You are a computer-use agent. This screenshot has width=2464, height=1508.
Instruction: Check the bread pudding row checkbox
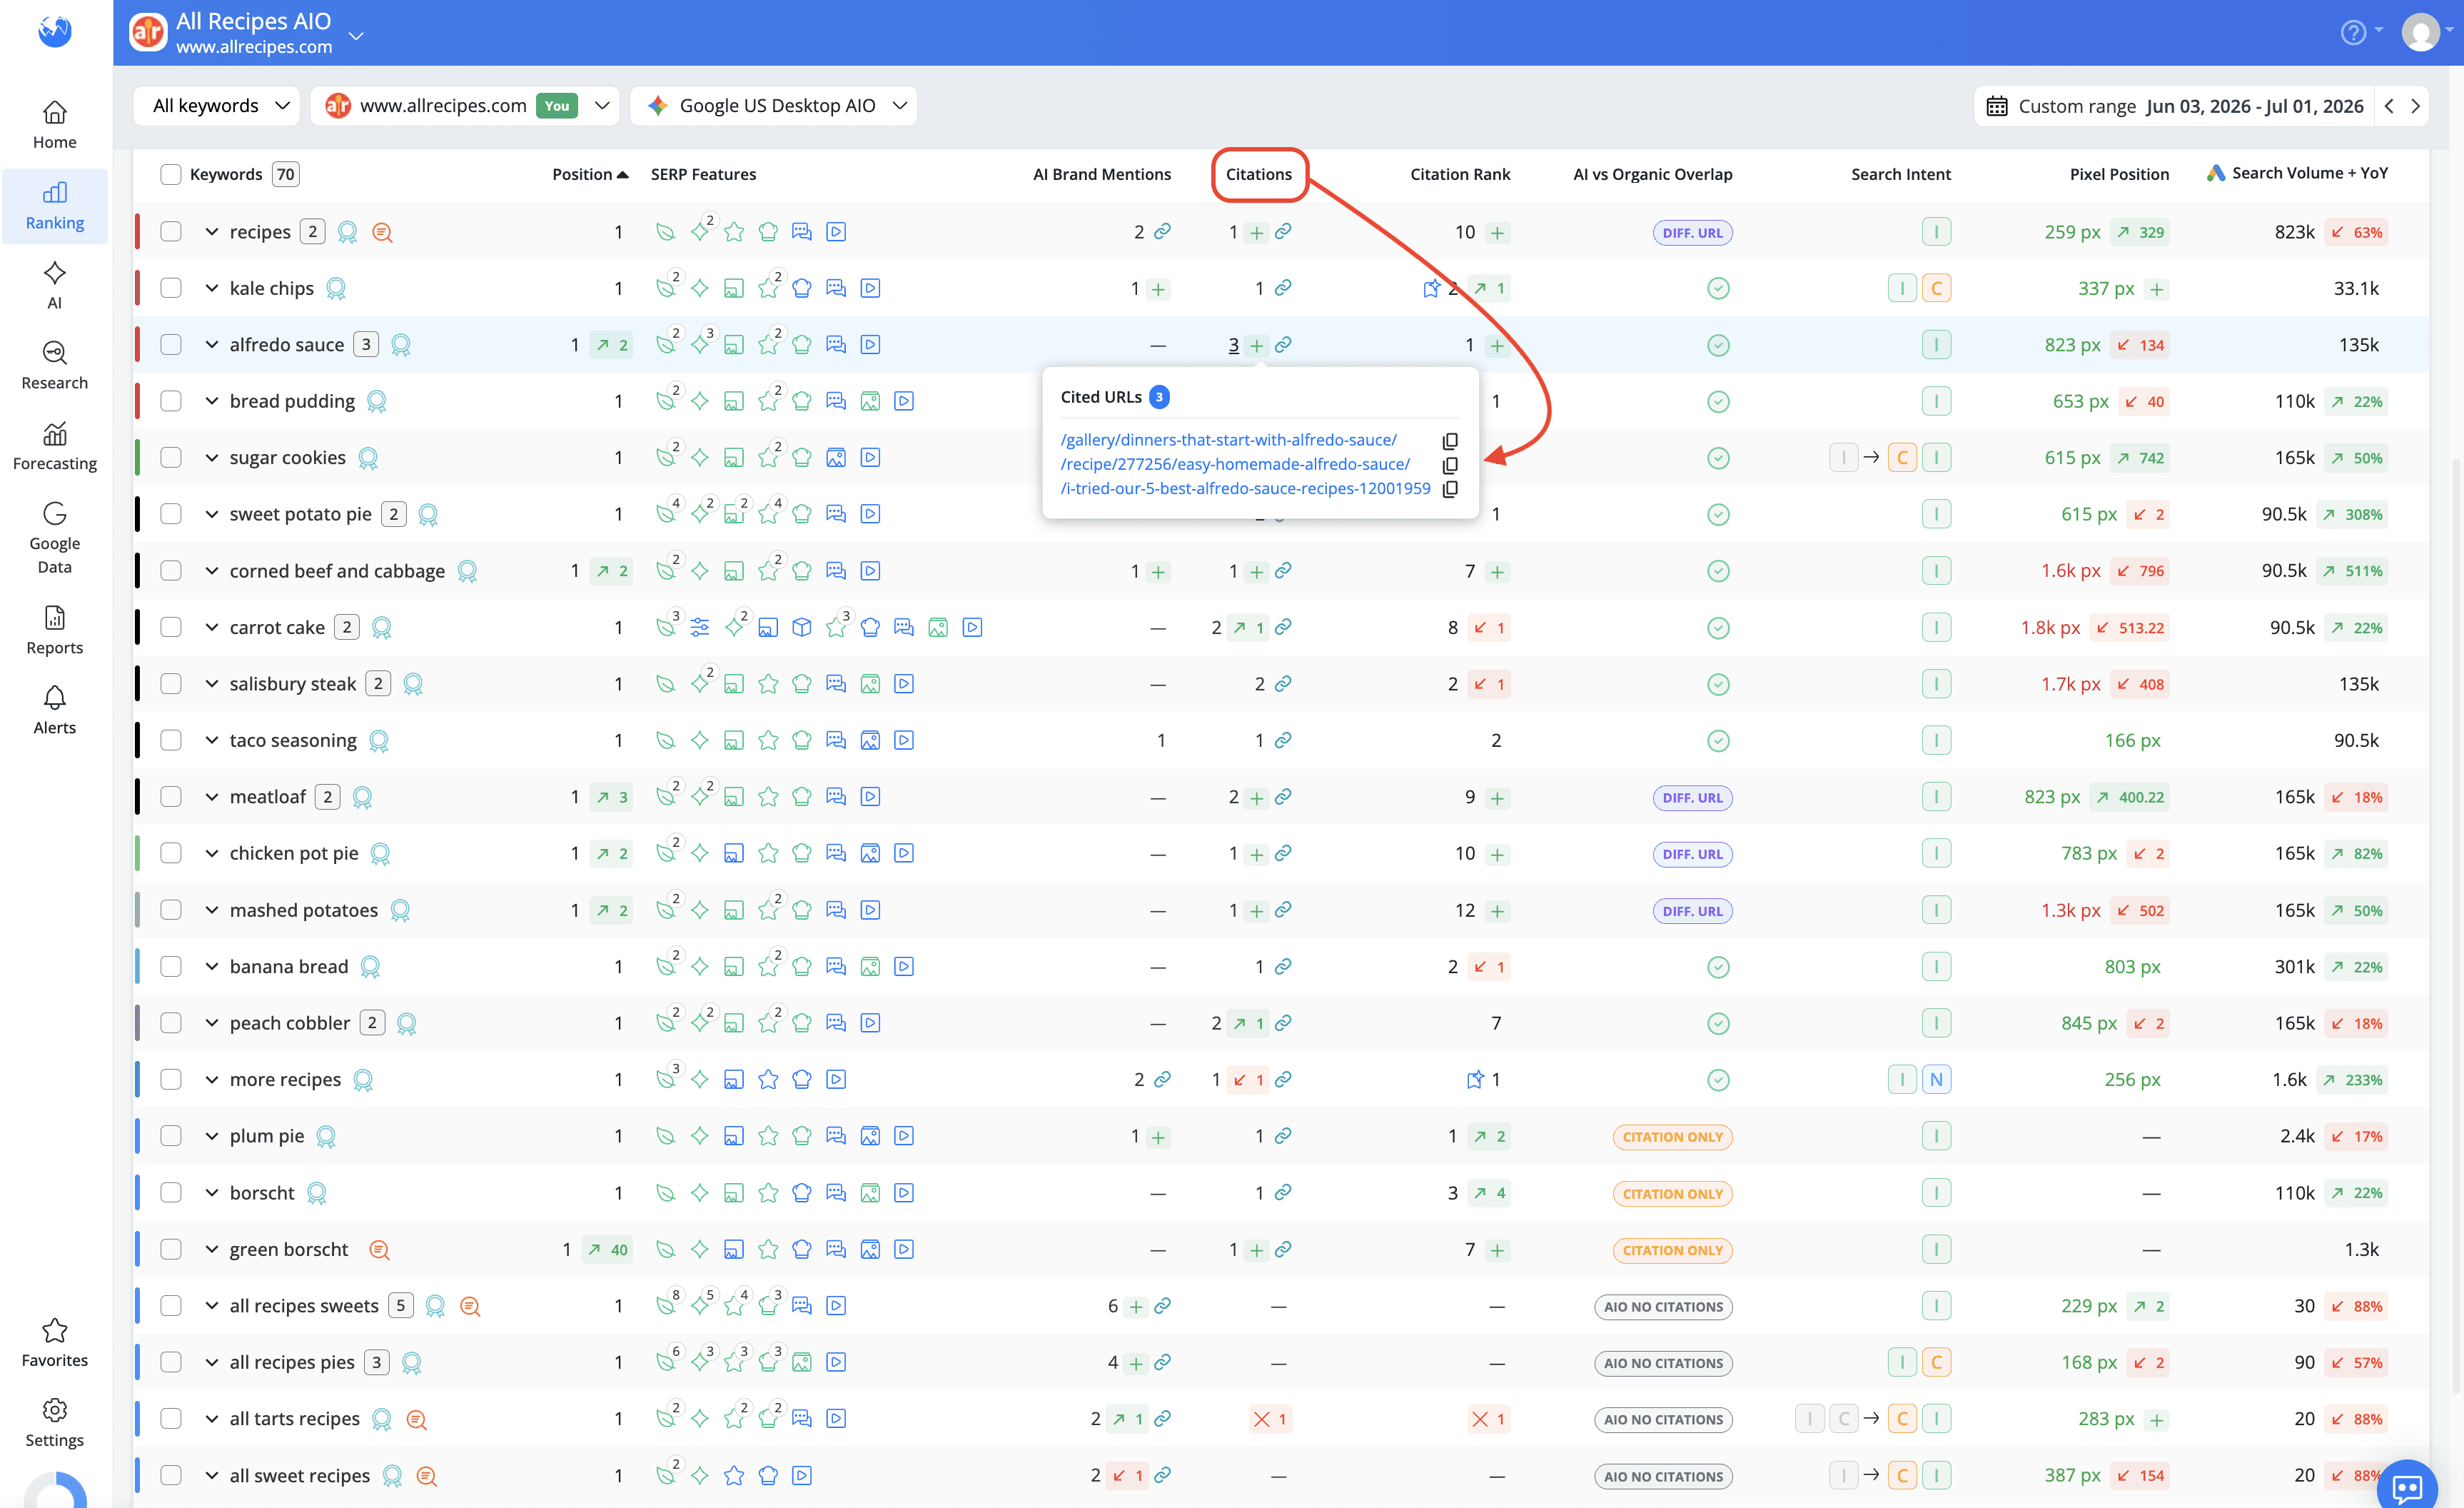point(171,401)
